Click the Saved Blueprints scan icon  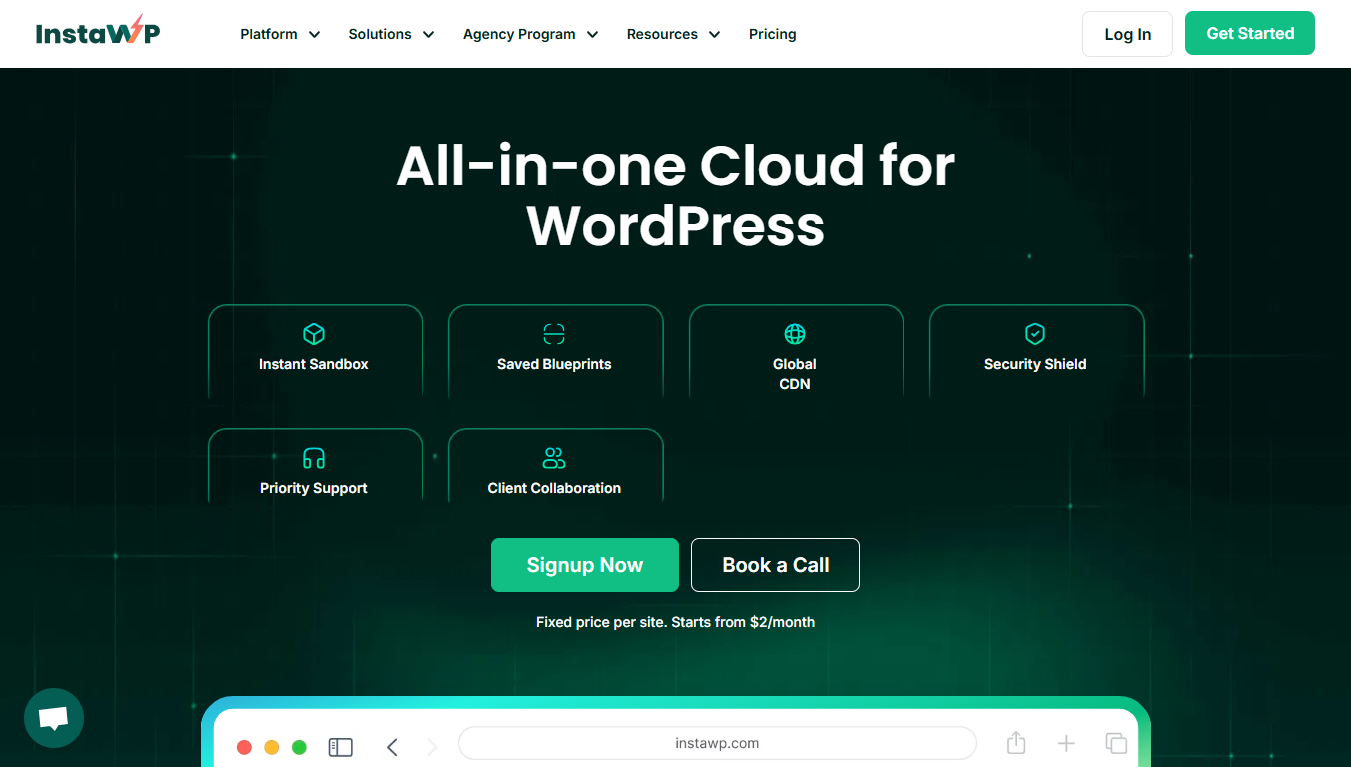[x=554, y=334]
